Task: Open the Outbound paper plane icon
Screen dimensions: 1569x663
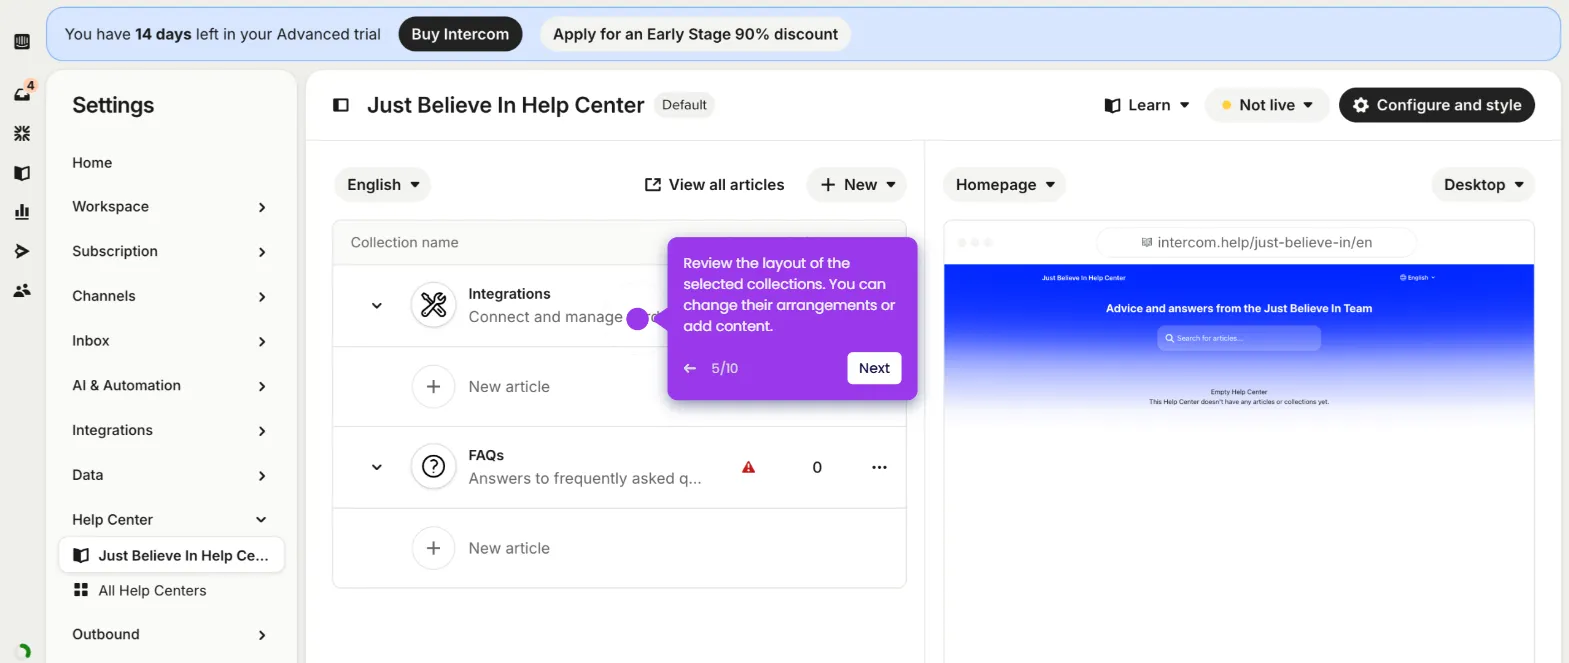Action: point(22,251)
